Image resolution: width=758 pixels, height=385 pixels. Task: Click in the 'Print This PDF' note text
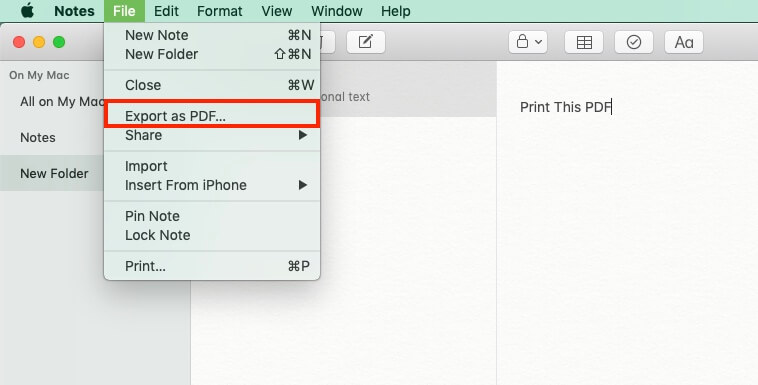[x=566, y=107]
